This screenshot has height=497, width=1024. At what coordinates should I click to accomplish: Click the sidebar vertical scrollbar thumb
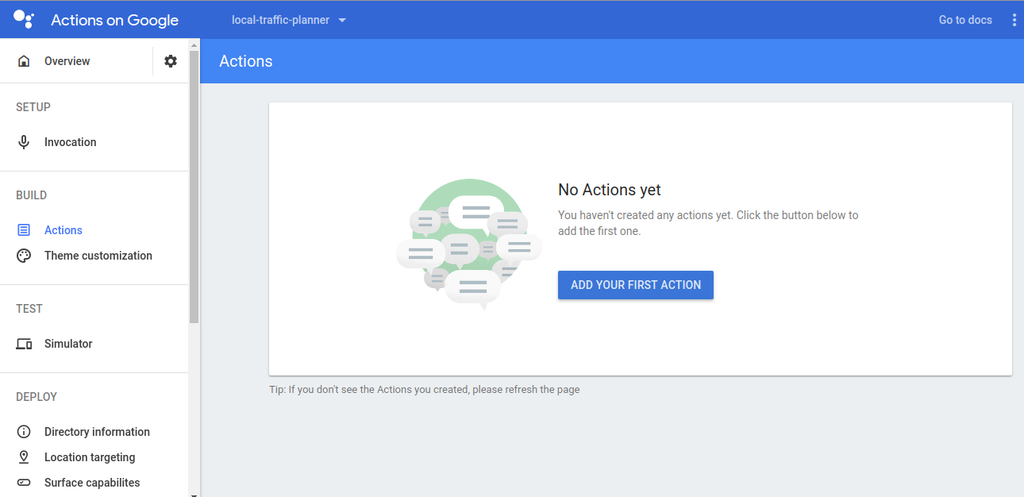tap(194, 186)
